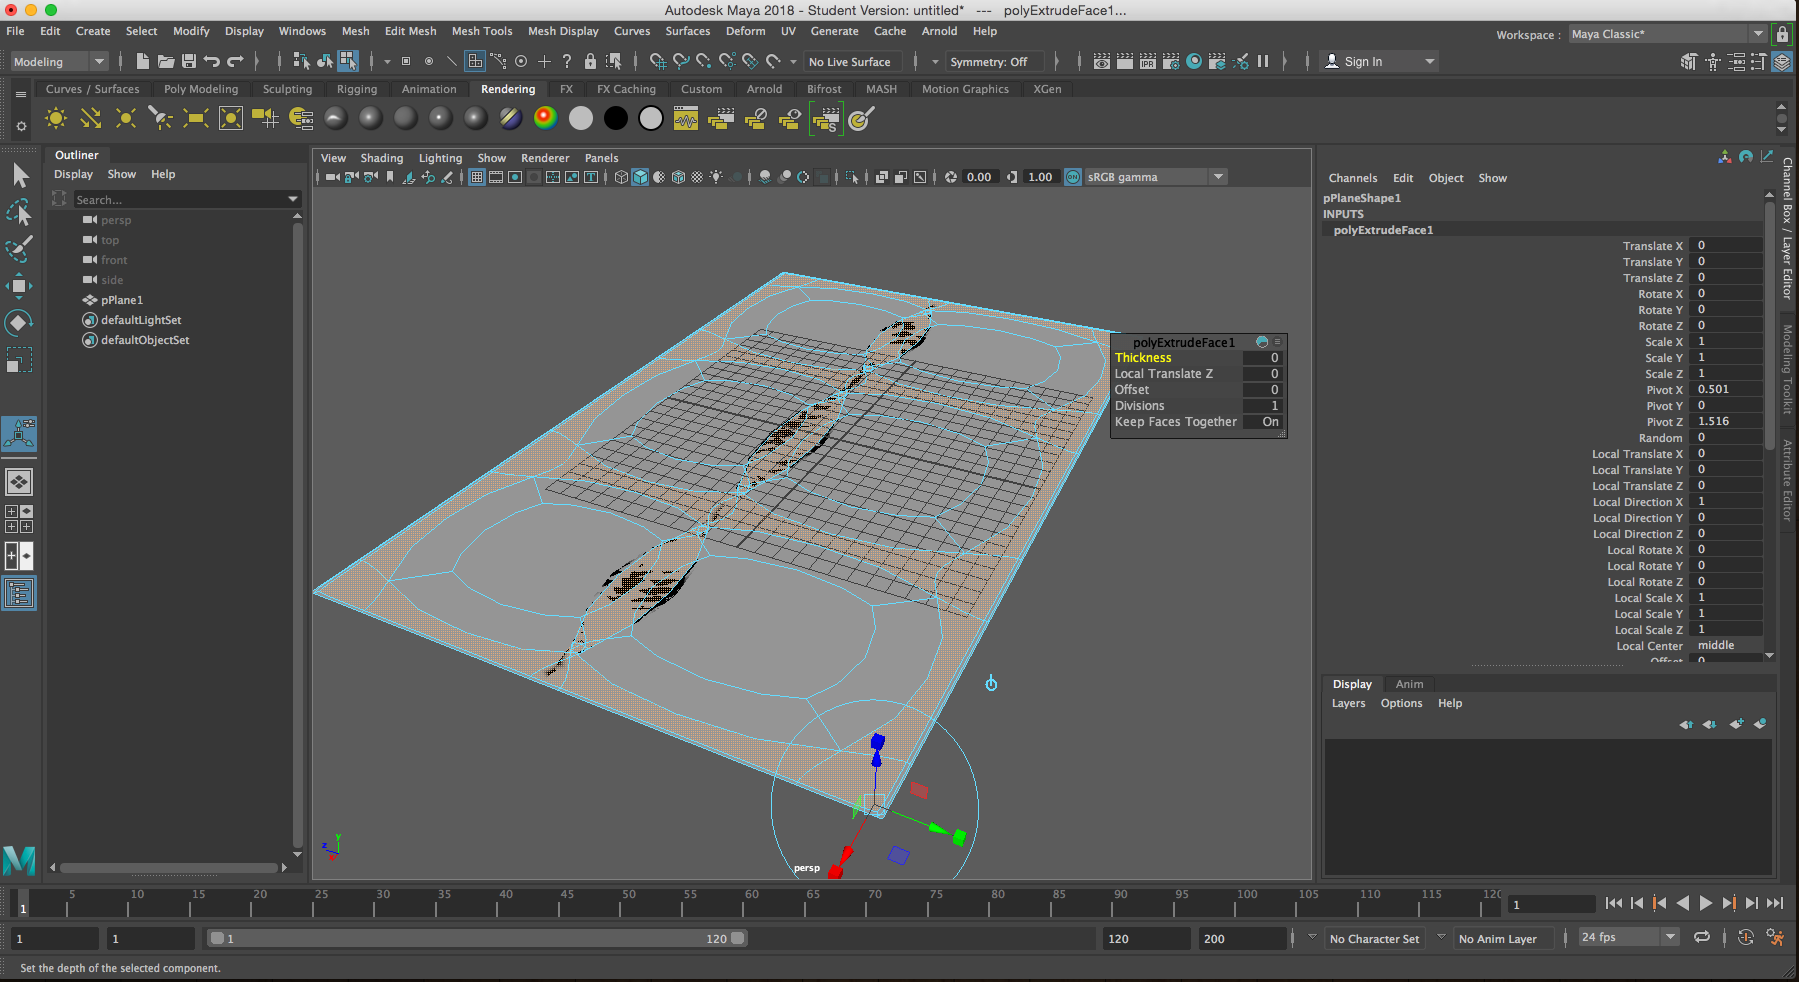Viewport: 1799px width, 982px height.
Task: Select the Move tool in the toolbox
Action: point(20,286)
